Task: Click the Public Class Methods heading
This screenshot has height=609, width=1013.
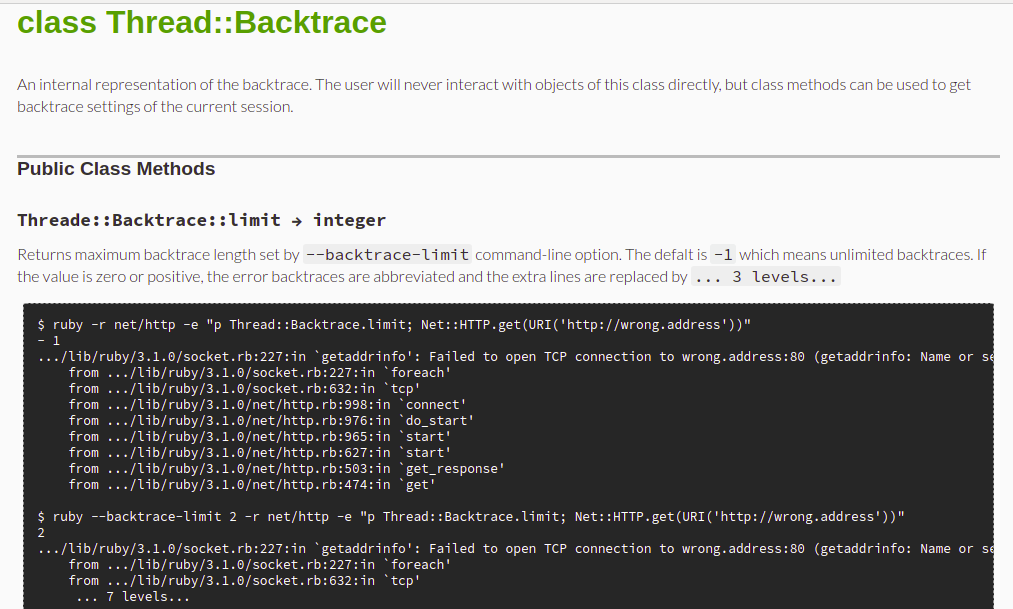Action: 116,169
